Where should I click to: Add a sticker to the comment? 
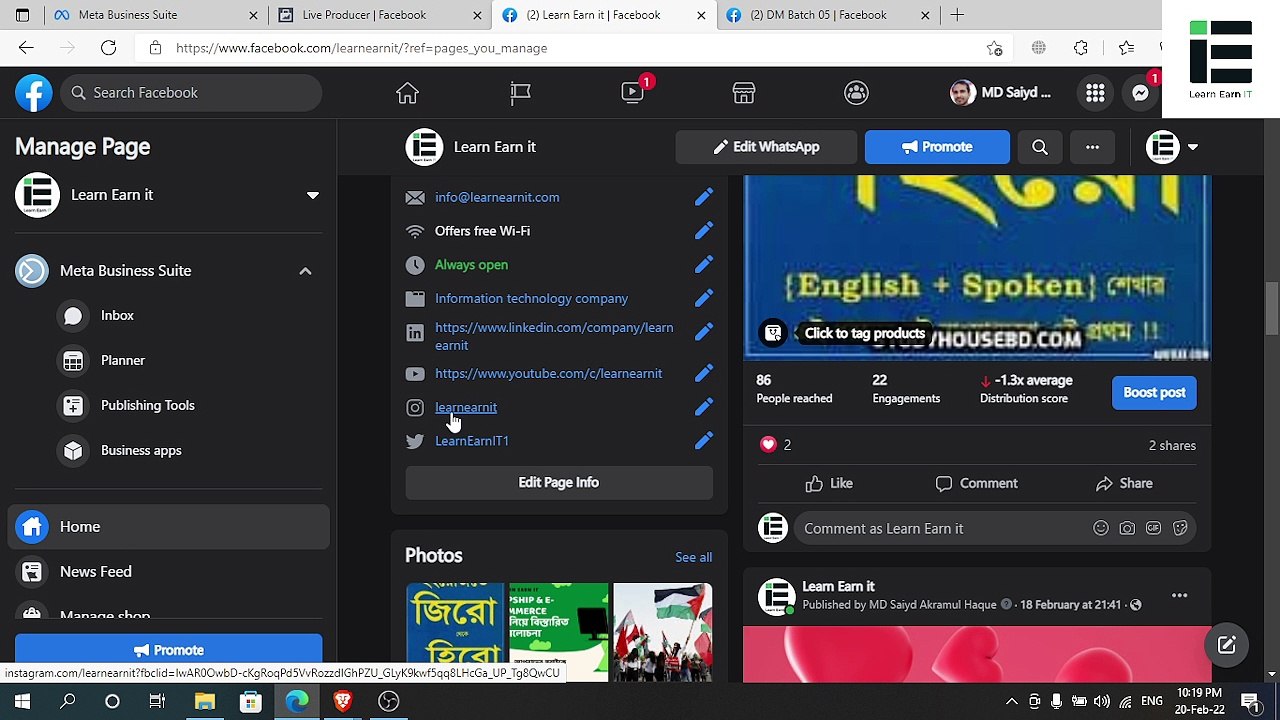(1180, 528)
